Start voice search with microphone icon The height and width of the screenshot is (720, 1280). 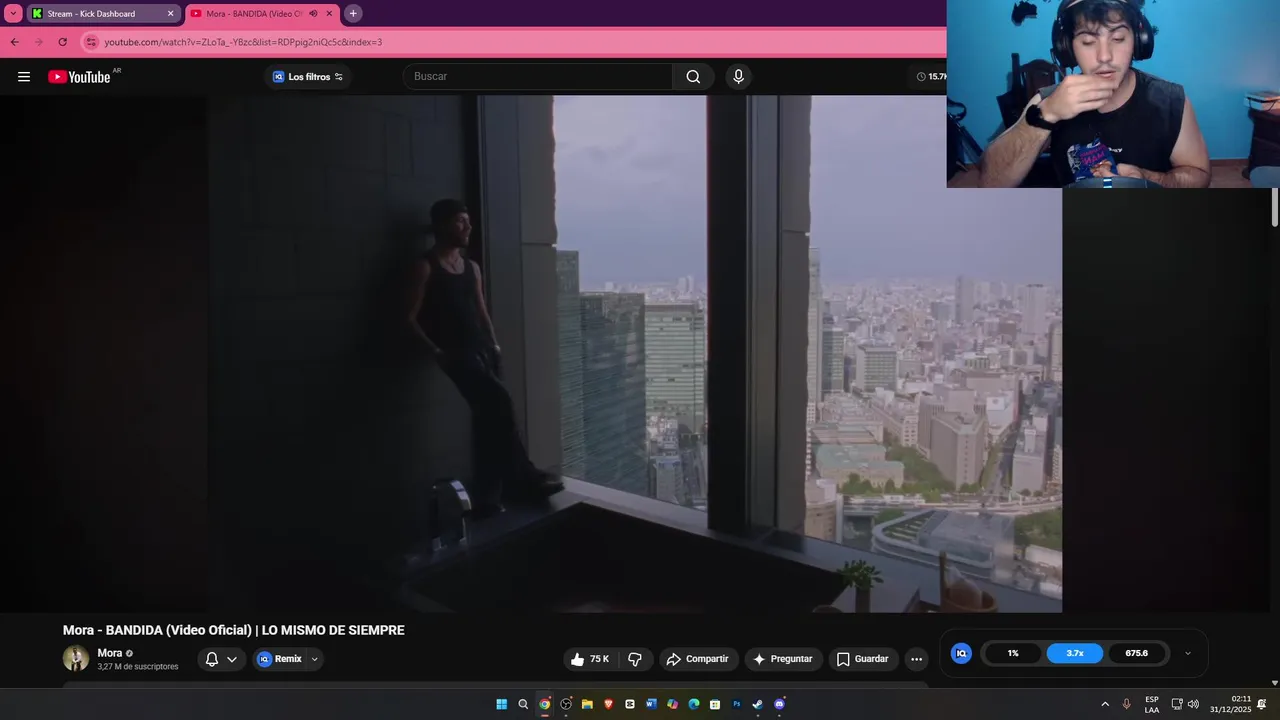pos(738,77)
